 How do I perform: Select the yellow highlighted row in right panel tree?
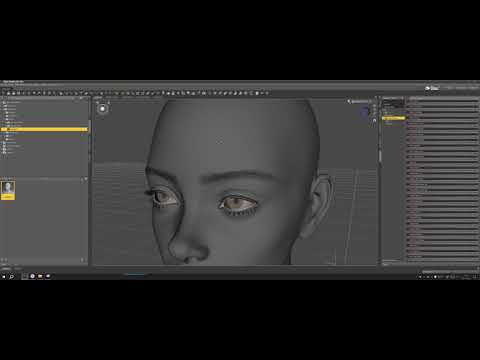(x=393, y=118)
